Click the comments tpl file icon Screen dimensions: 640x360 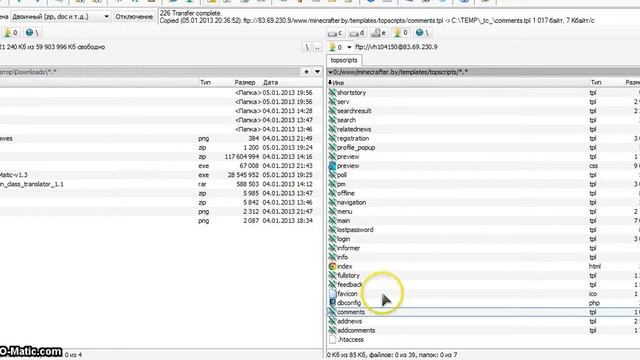tap(332, 312)
